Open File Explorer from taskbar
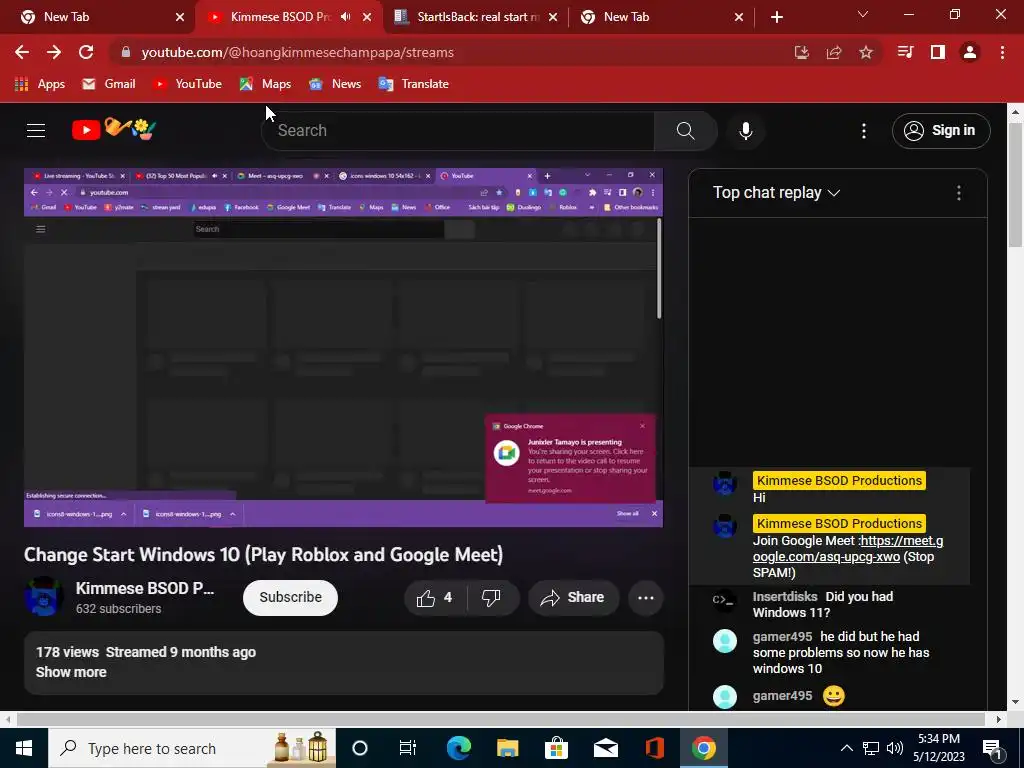Screen dimensions: 1024x768 pos(507,748)
